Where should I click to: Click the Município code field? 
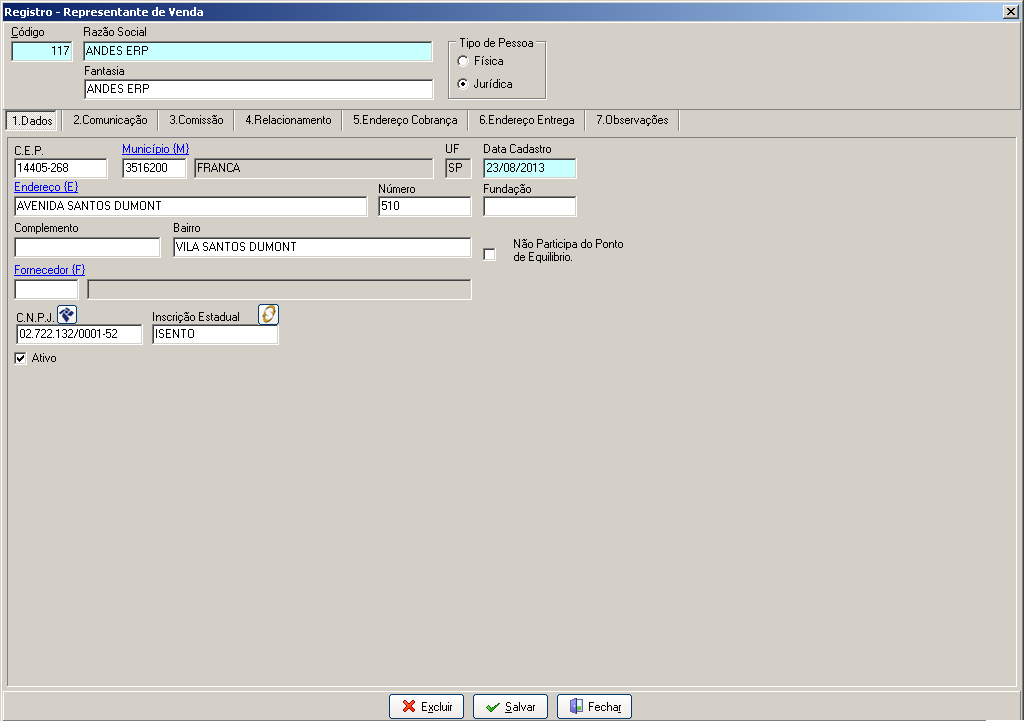pos(154,168)
